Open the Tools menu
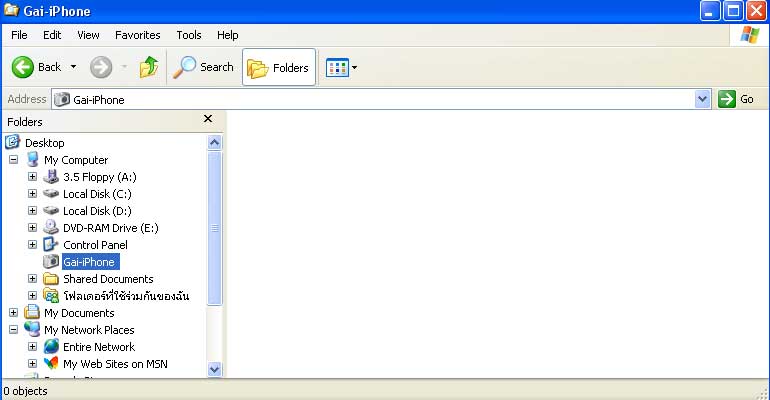Viewport: 770px width, 400px height. (189, 35)
